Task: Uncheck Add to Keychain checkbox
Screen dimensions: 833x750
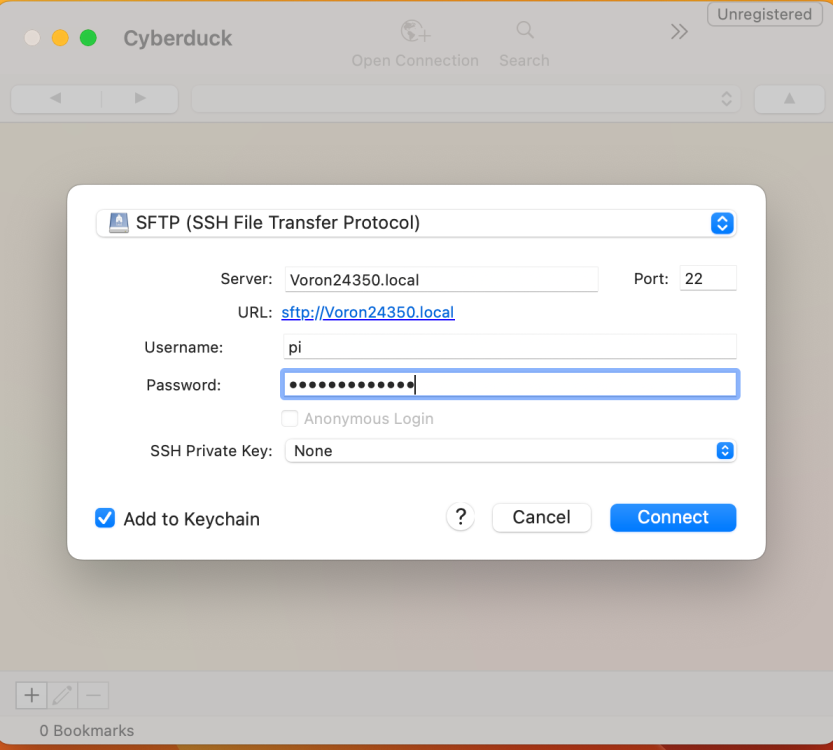Action: coord(105,518)
